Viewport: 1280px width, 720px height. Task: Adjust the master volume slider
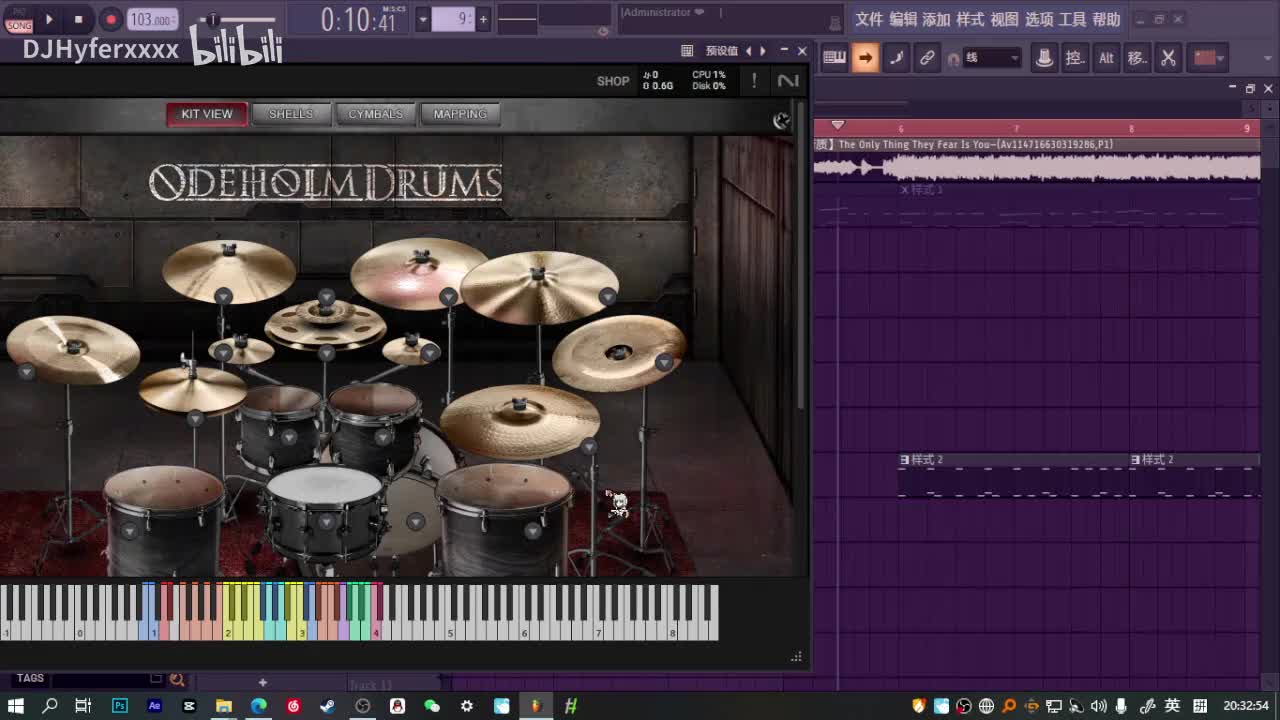[x=236, y=20]
